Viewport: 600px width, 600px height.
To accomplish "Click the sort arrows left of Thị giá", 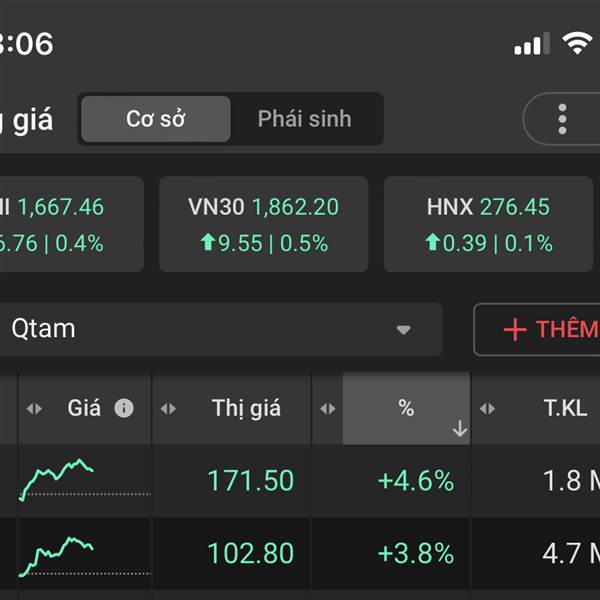I will click(168, 408).
